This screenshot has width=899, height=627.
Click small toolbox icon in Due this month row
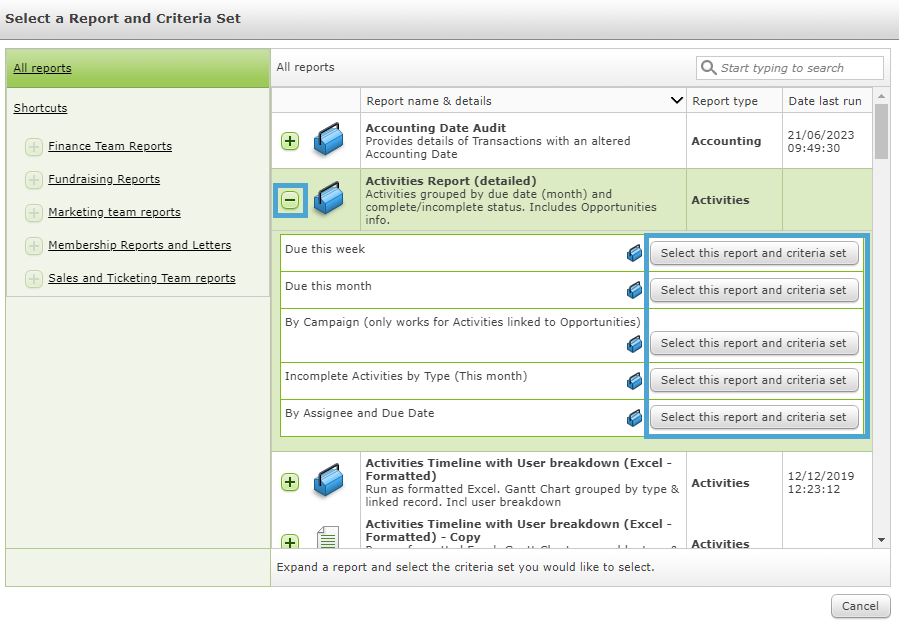click(634, 290)
